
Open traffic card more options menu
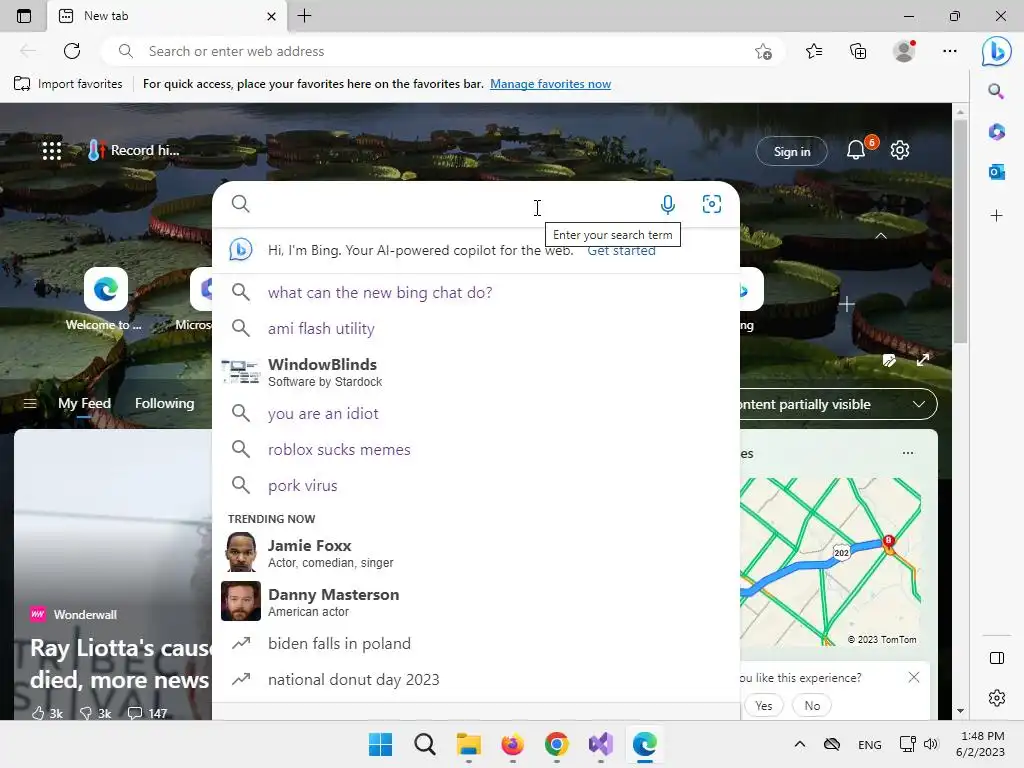908,453
